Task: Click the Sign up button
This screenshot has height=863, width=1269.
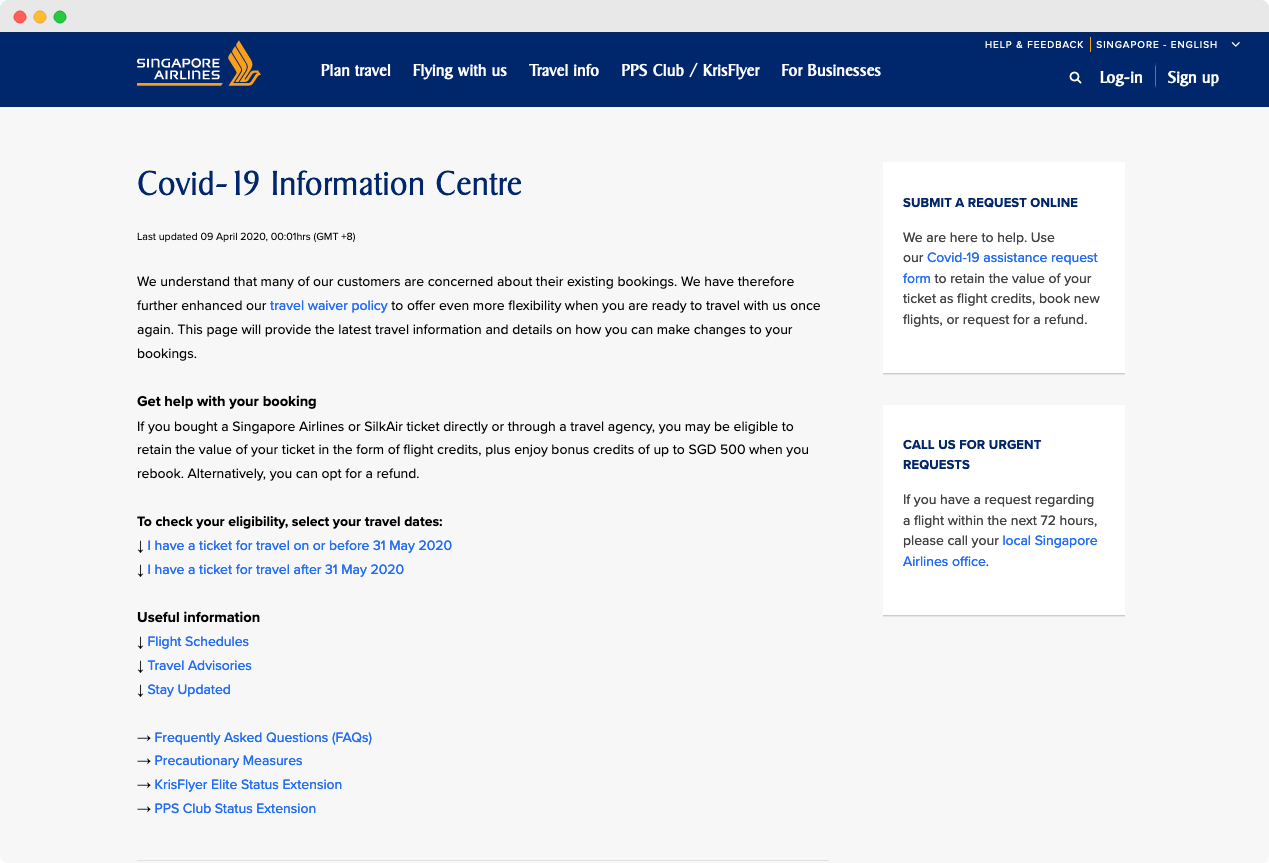Action: tap(1192, 77)
